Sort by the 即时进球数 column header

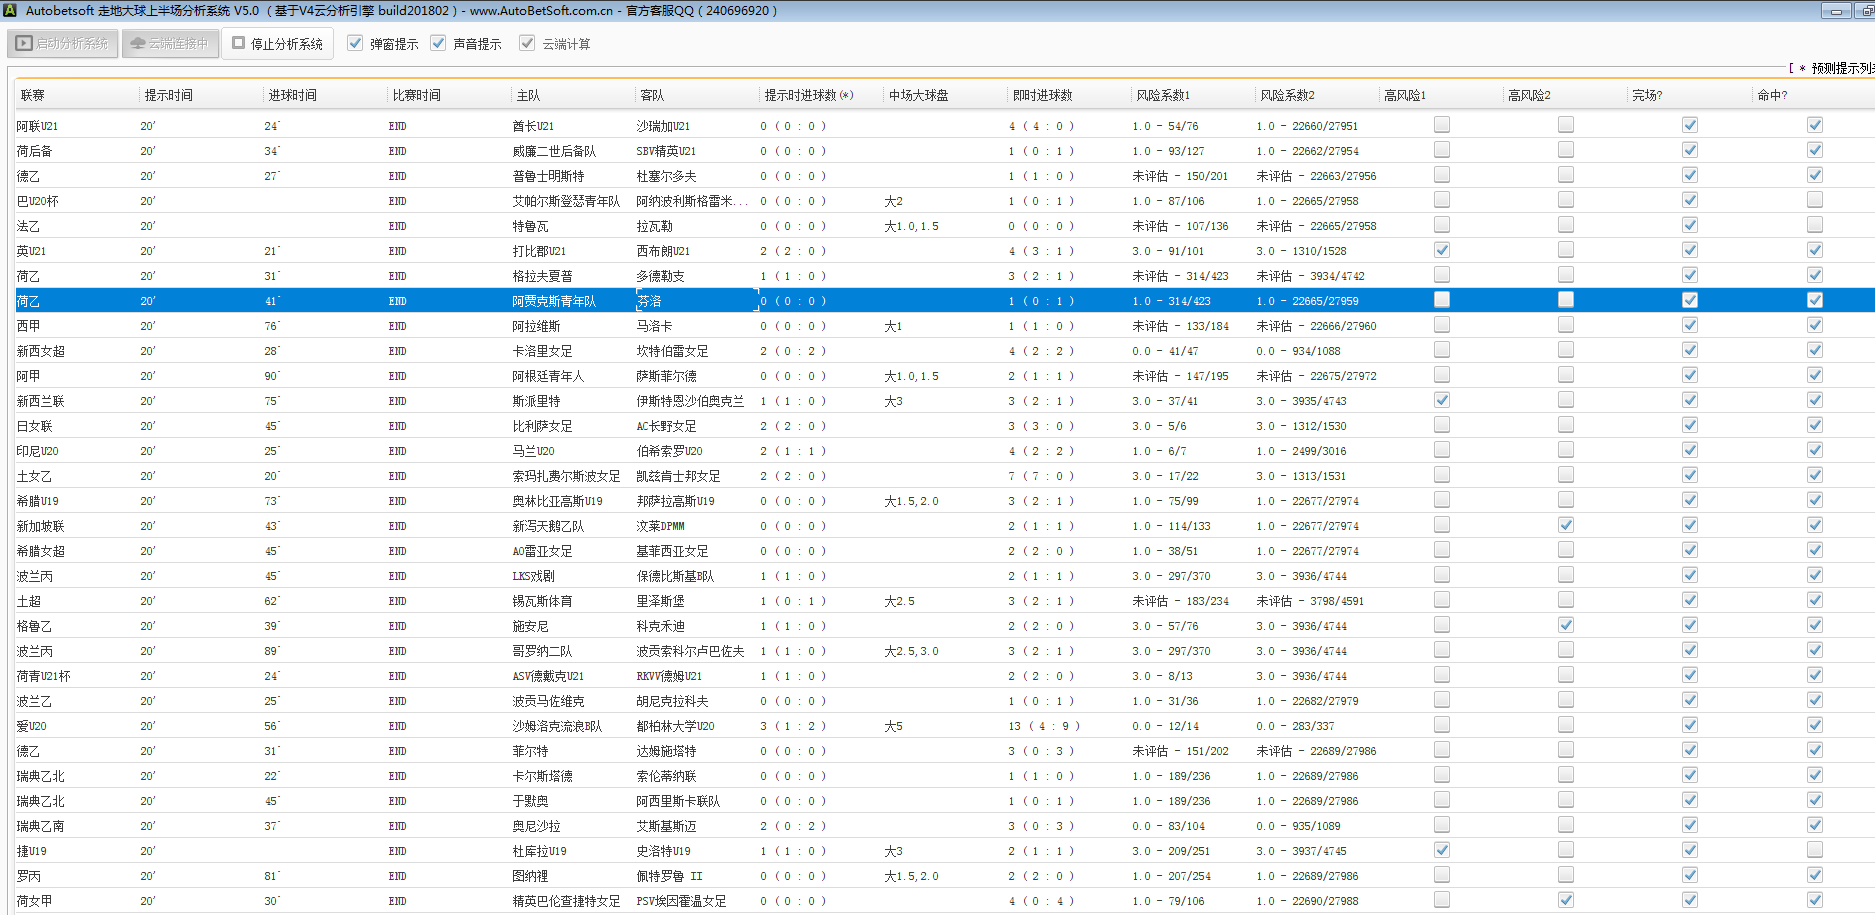click(x=1042, y=95)
